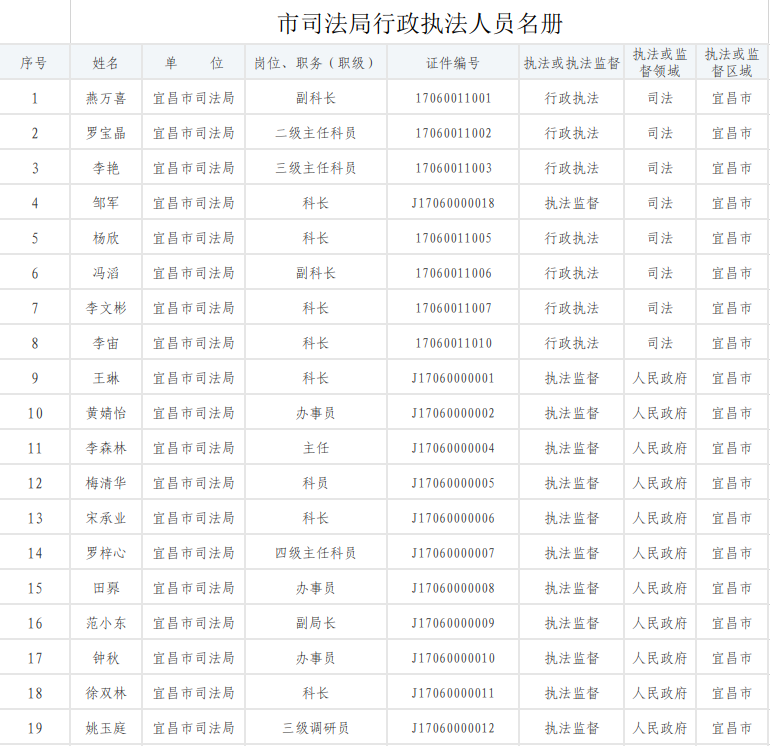
Task: Select the name cell 黄婧怡
Action: point(106,413)
